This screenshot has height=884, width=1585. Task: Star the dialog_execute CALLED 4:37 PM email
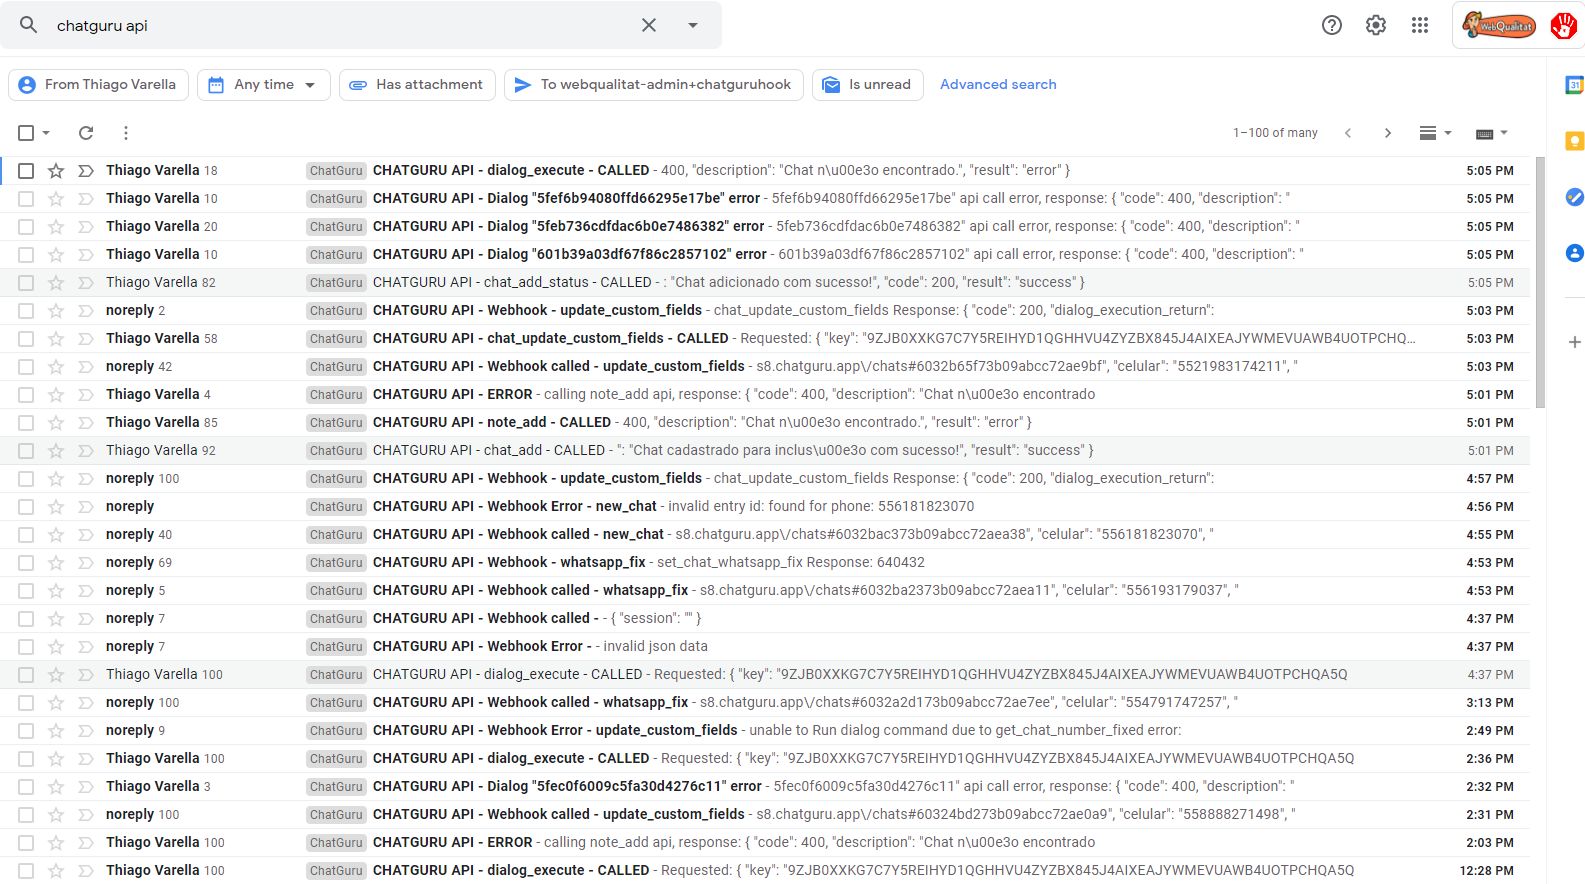(x=56, y=675)
